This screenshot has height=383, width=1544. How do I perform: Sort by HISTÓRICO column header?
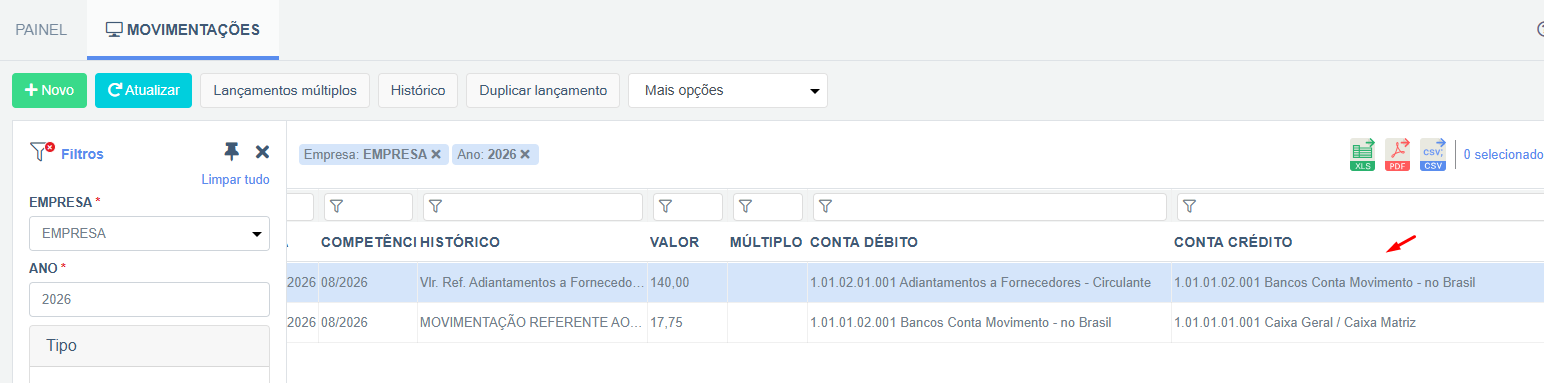(x=460, y=243)
